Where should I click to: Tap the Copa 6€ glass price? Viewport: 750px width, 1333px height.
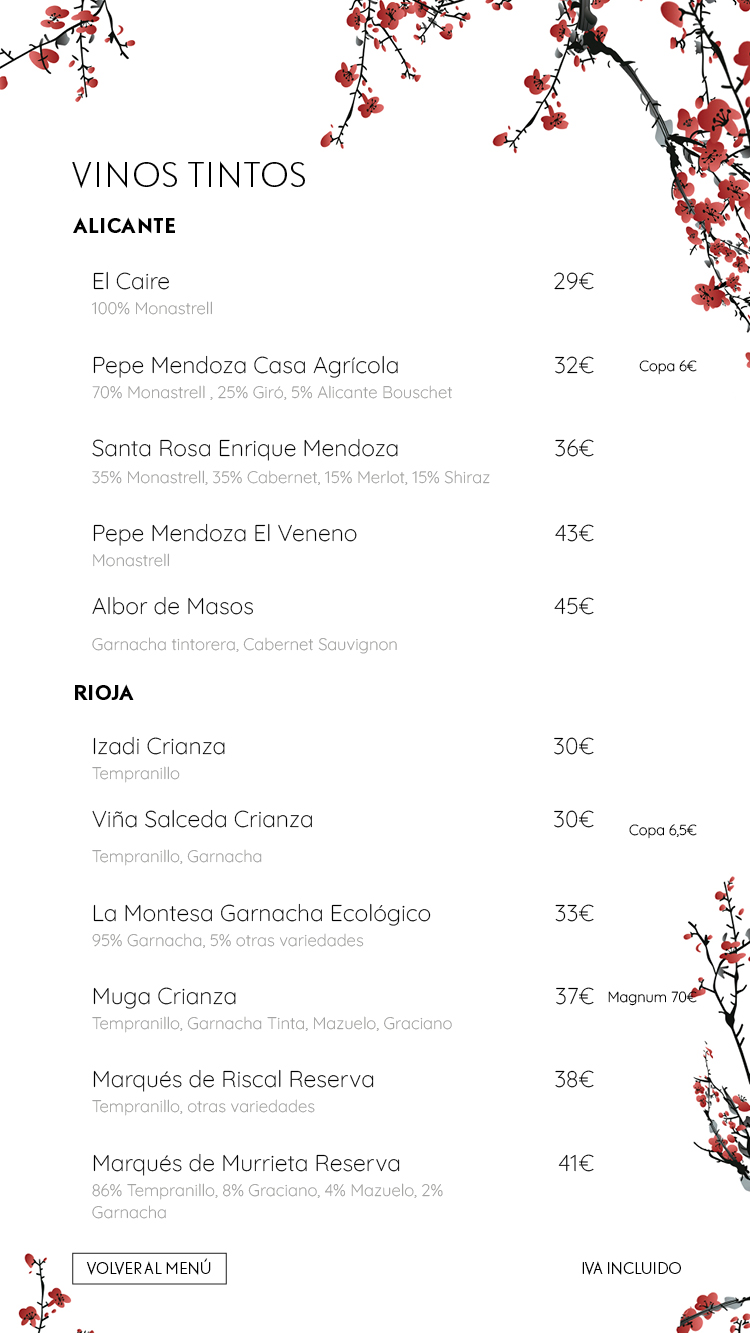(x=667, y=367)
